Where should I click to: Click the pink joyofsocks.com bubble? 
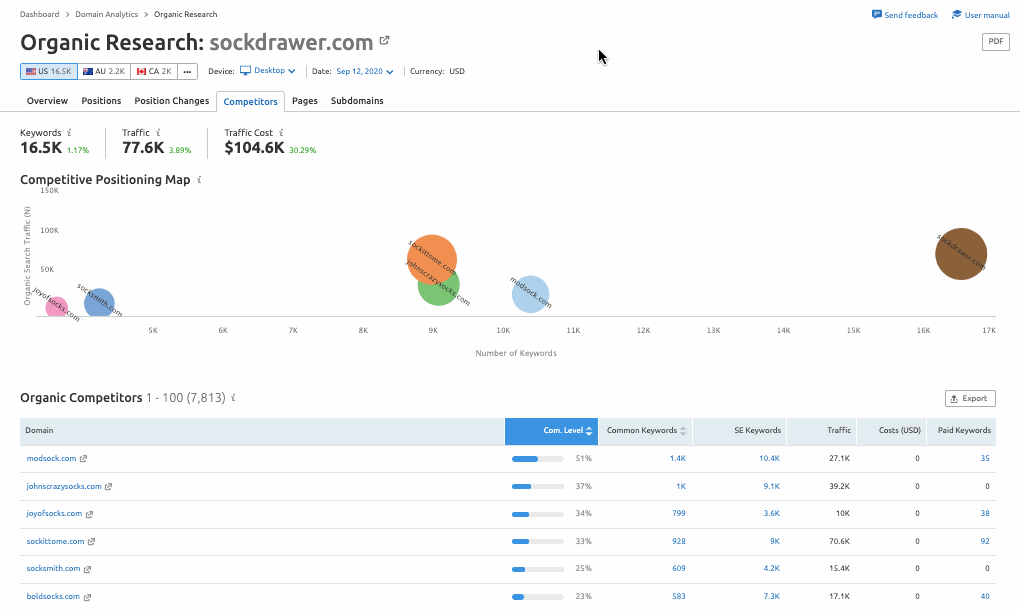pos(56,306)
